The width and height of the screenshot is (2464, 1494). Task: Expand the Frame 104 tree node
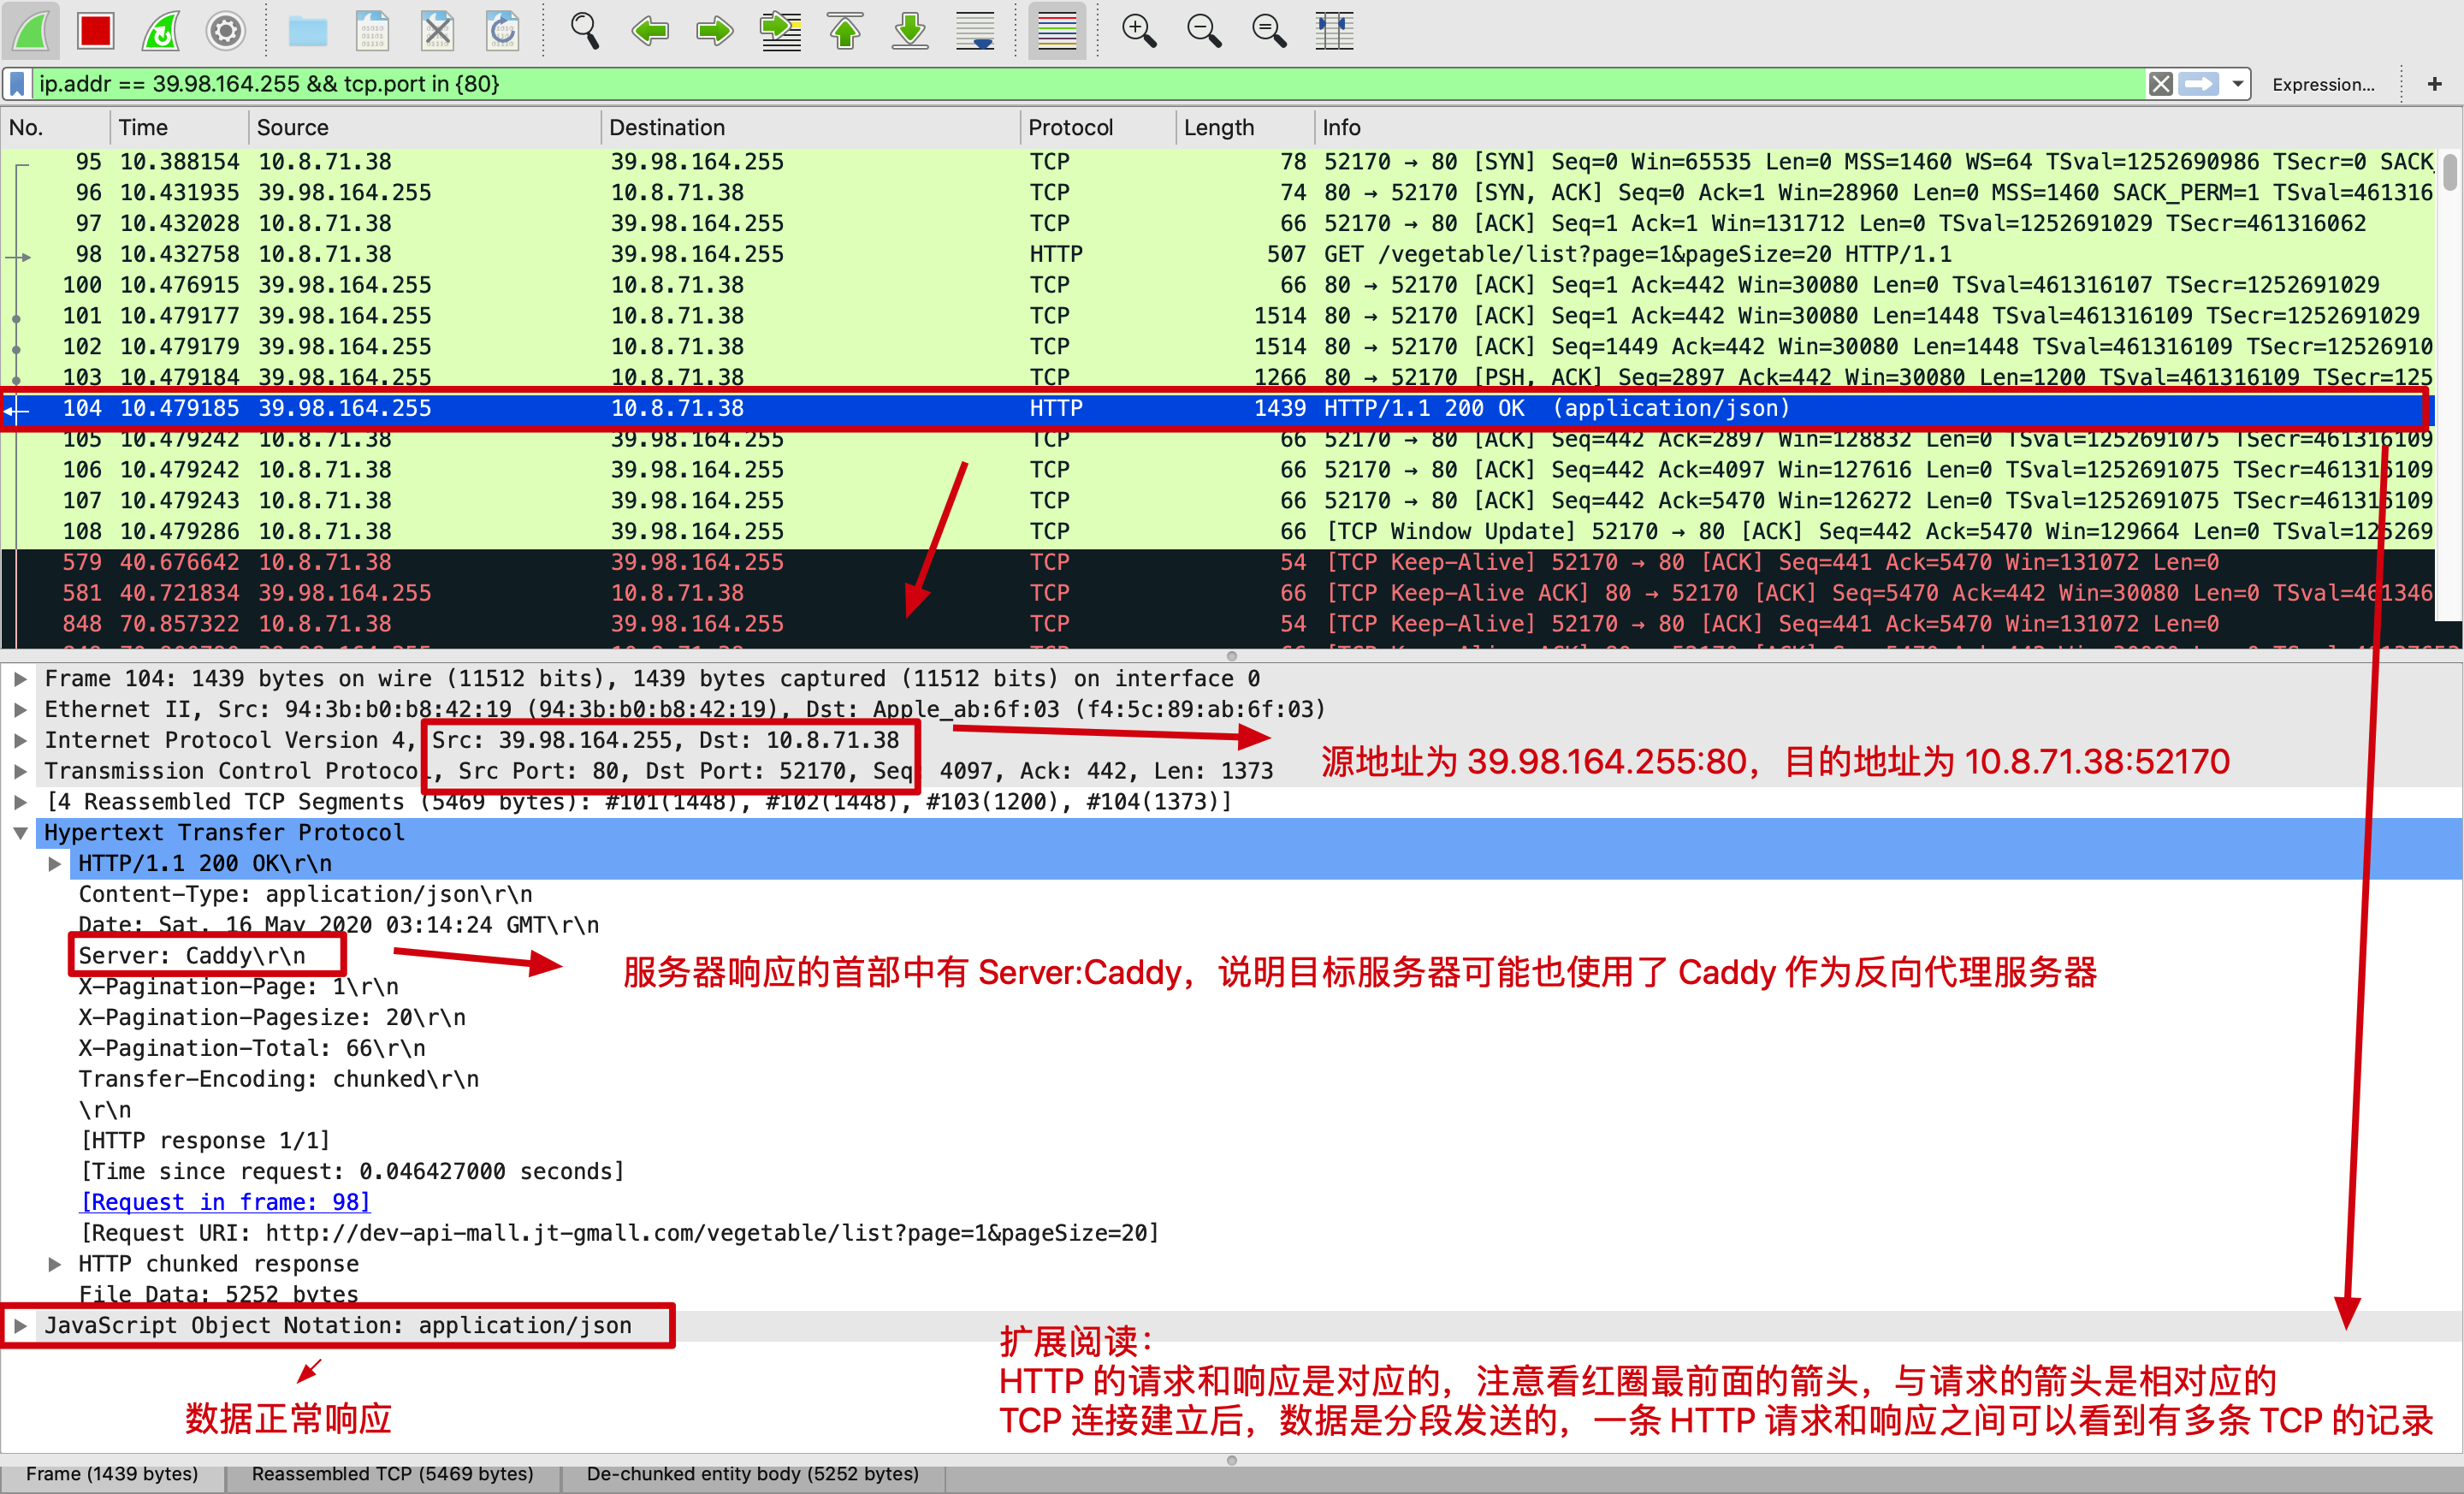coord(20,679)
